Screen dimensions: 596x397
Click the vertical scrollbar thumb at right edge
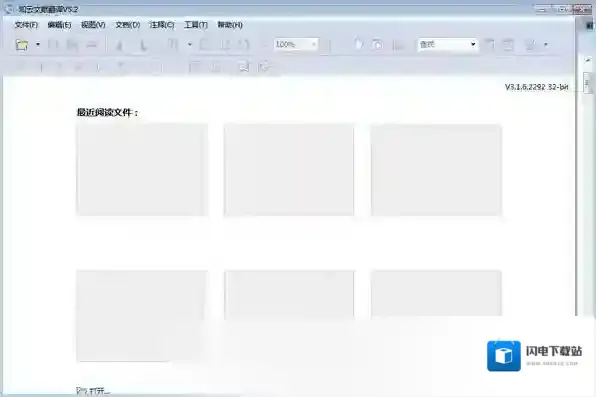588,83
